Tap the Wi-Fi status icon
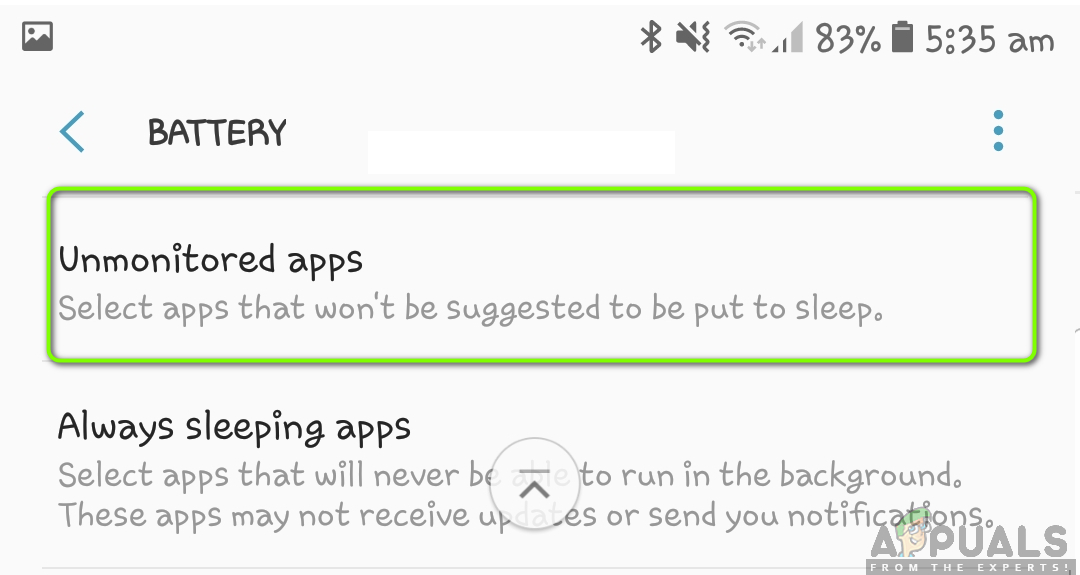1080x575 pixels. click(745, 36)
